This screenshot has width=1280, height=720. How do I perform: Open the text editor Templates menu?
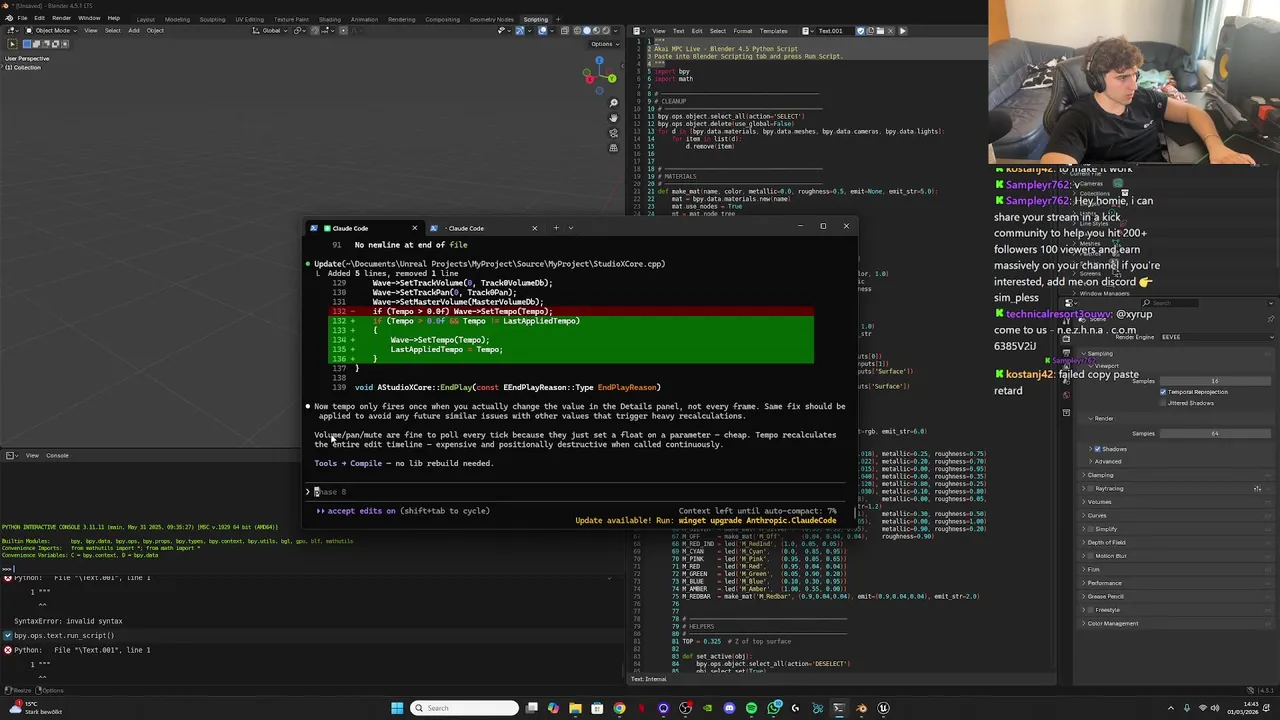[773, 30]
